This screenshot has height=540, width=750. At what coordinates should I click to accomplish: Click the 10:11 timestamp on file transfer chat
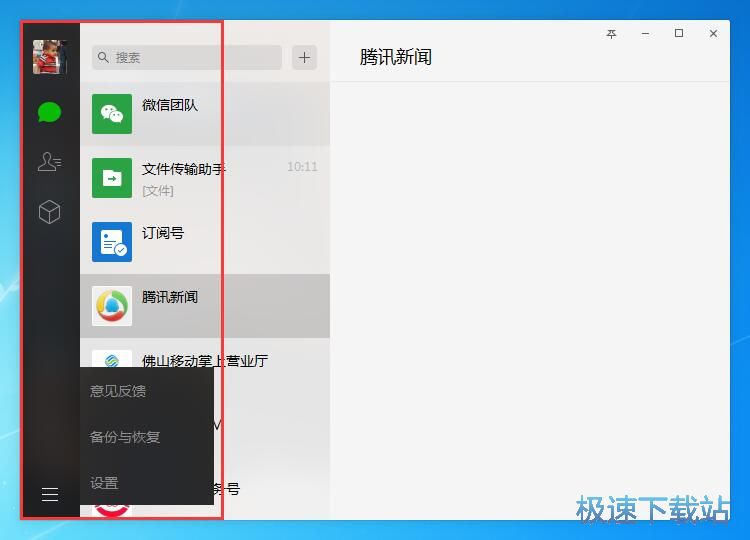pos(302,166)
